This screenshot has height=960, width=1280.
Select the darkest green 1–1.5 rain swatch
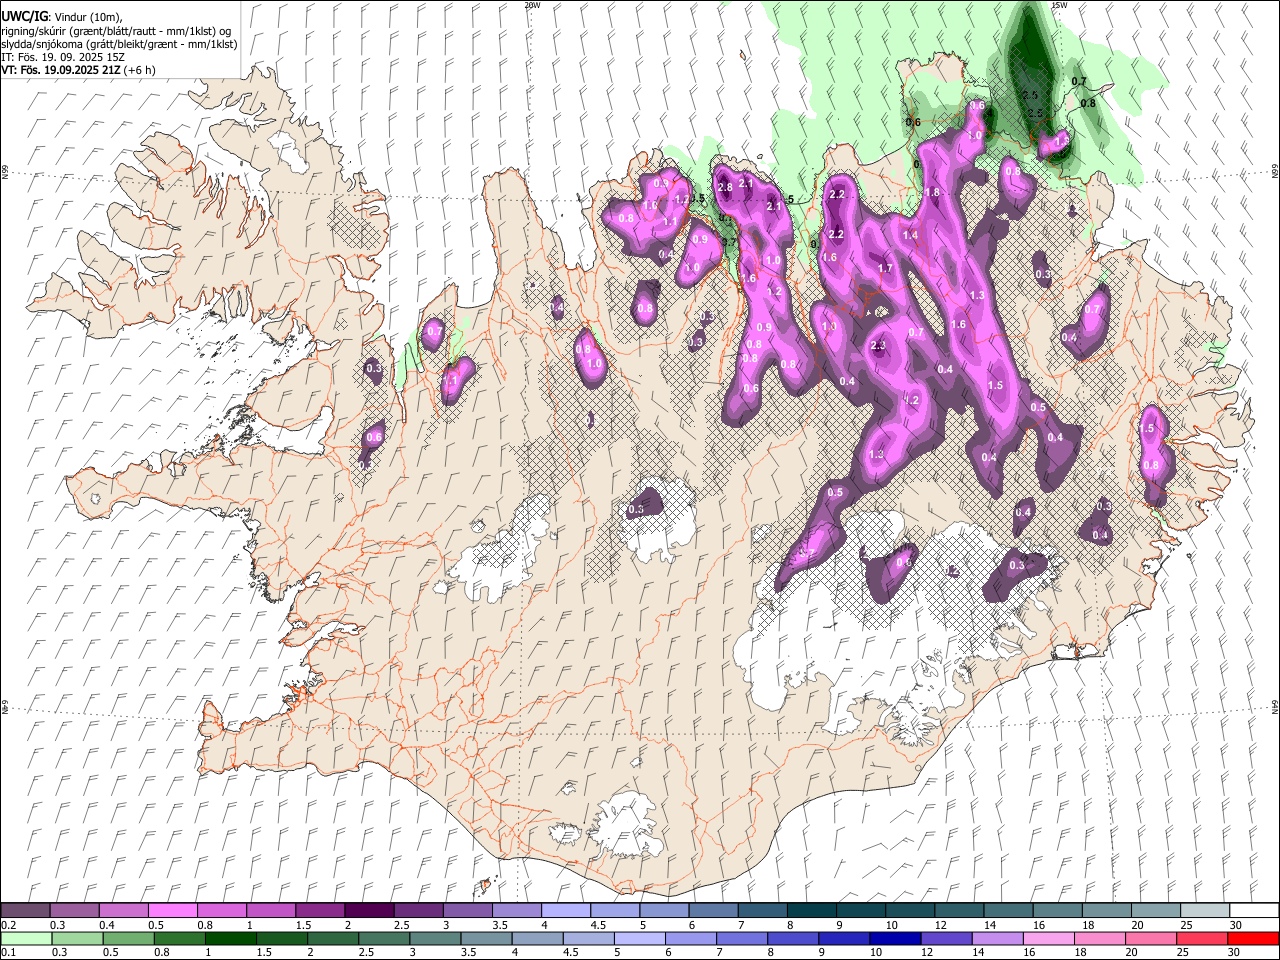(231, 938)
